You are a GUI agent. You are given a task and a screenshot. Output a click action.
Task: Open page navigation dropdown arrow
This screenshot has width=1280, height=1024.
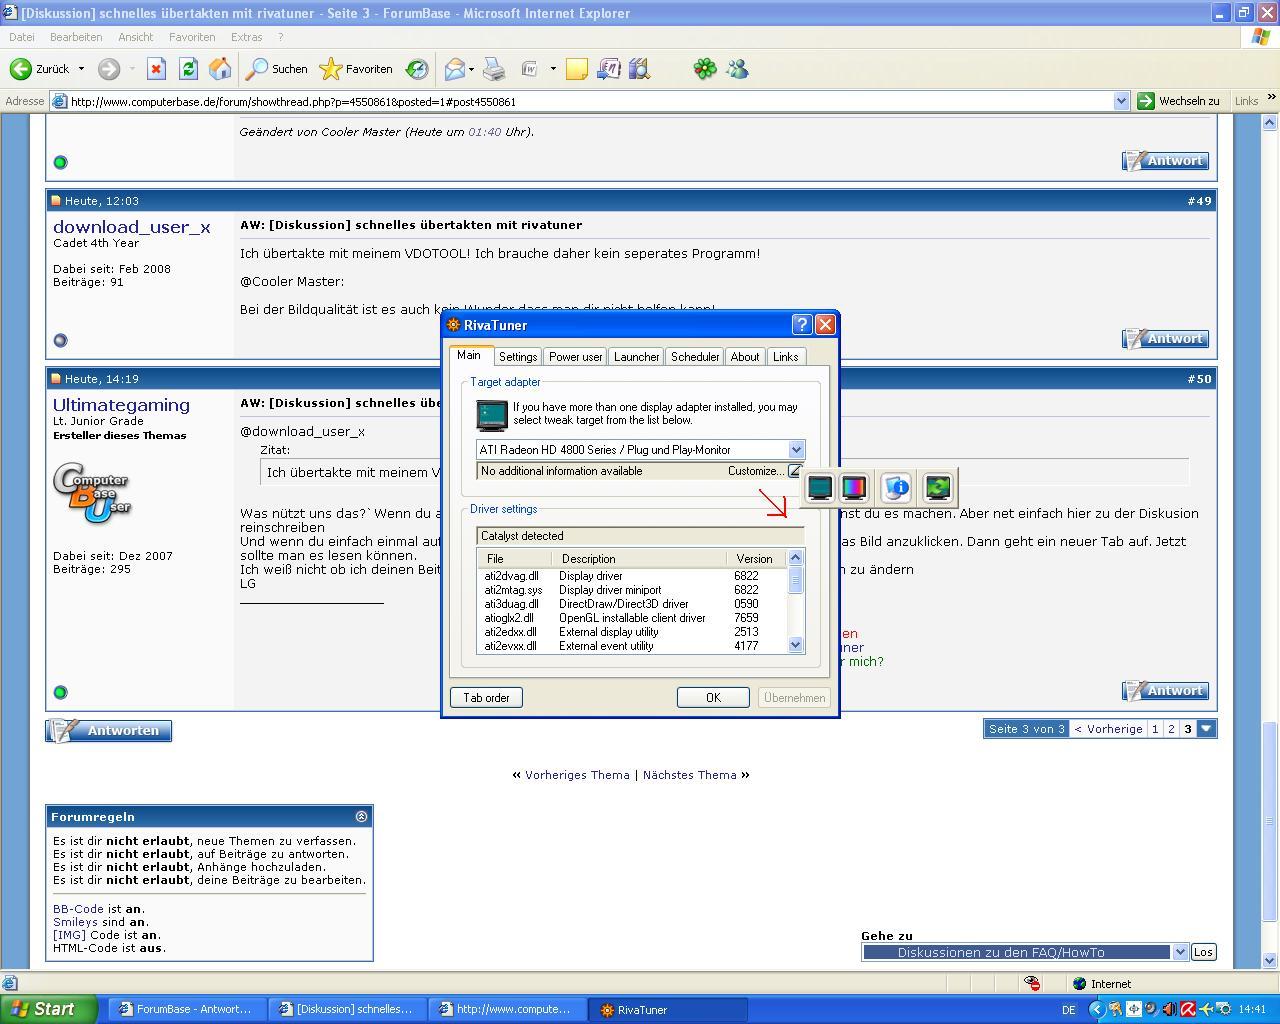tap(1206, 729)
